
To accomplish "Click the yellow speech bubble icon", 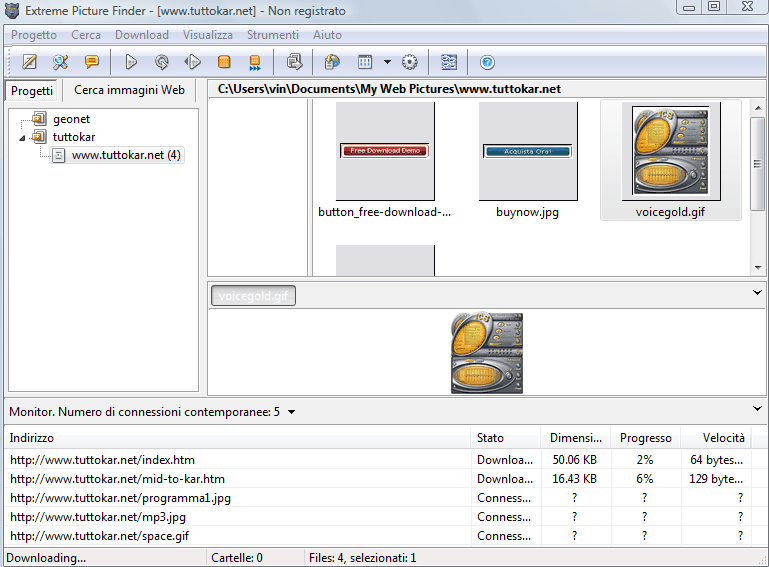I will pos(91,62).
